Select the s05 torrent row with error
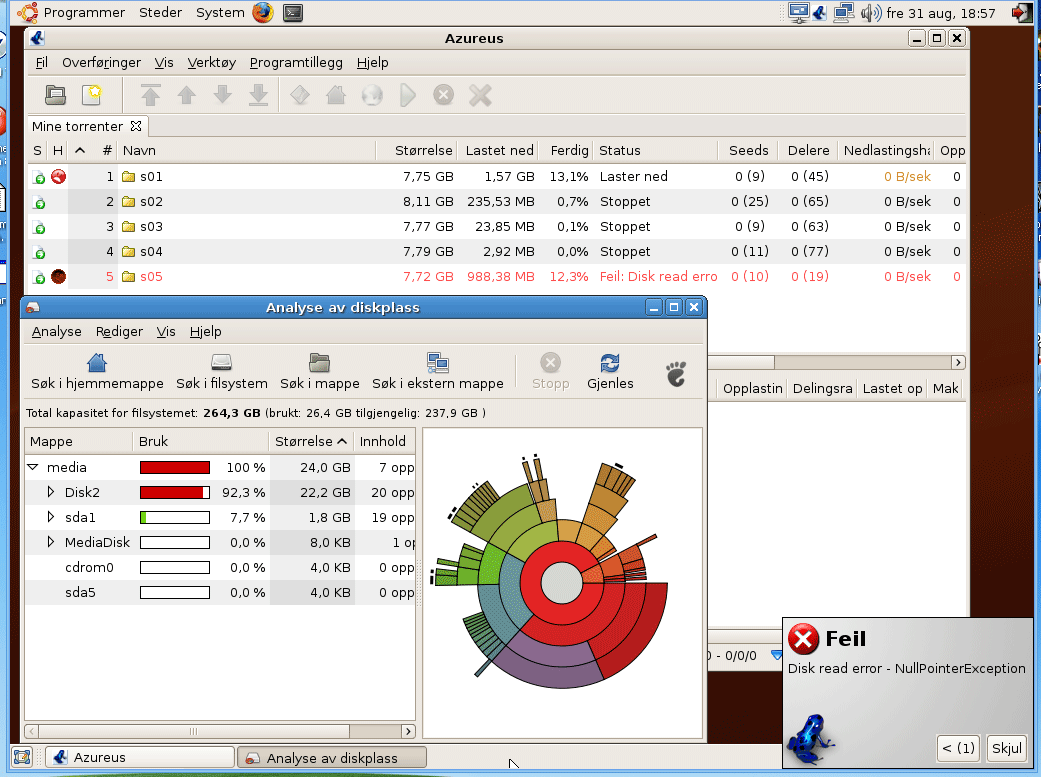The width and height of the screenshot is (1041, 777). pyautogui.click(x=497, y=276)
